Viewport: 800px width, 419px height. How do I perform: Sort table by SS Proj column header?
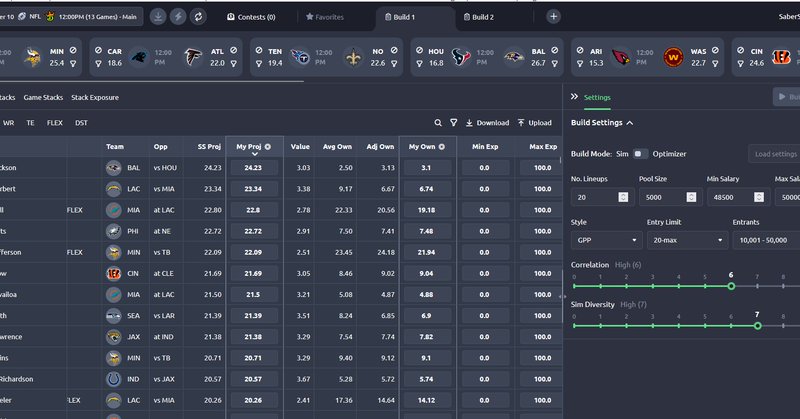click(x=209, y=146)
